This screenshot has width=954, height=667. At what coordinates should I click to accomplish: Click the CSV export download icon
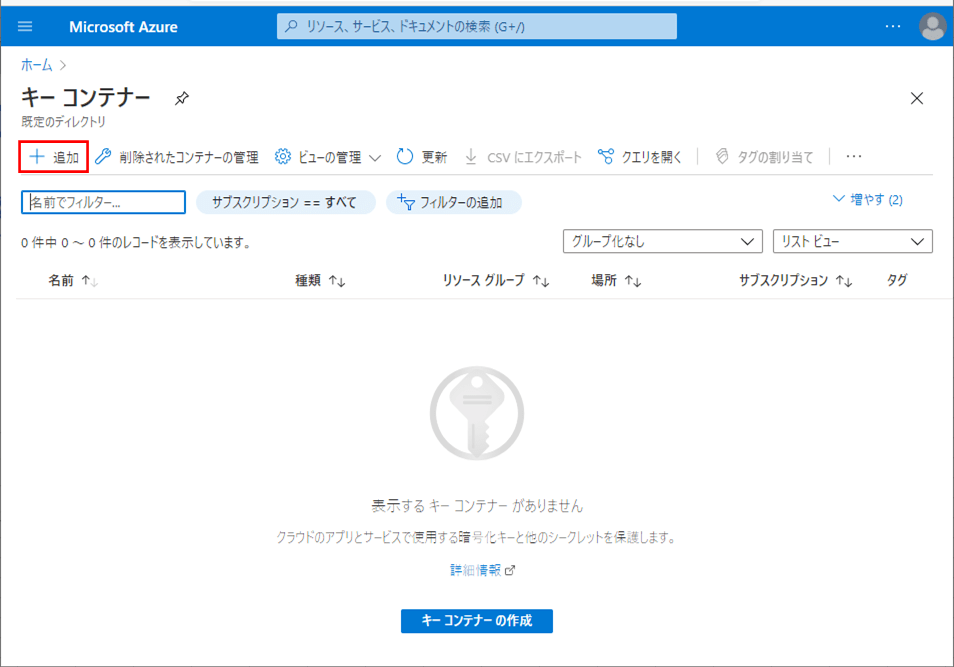471,156
